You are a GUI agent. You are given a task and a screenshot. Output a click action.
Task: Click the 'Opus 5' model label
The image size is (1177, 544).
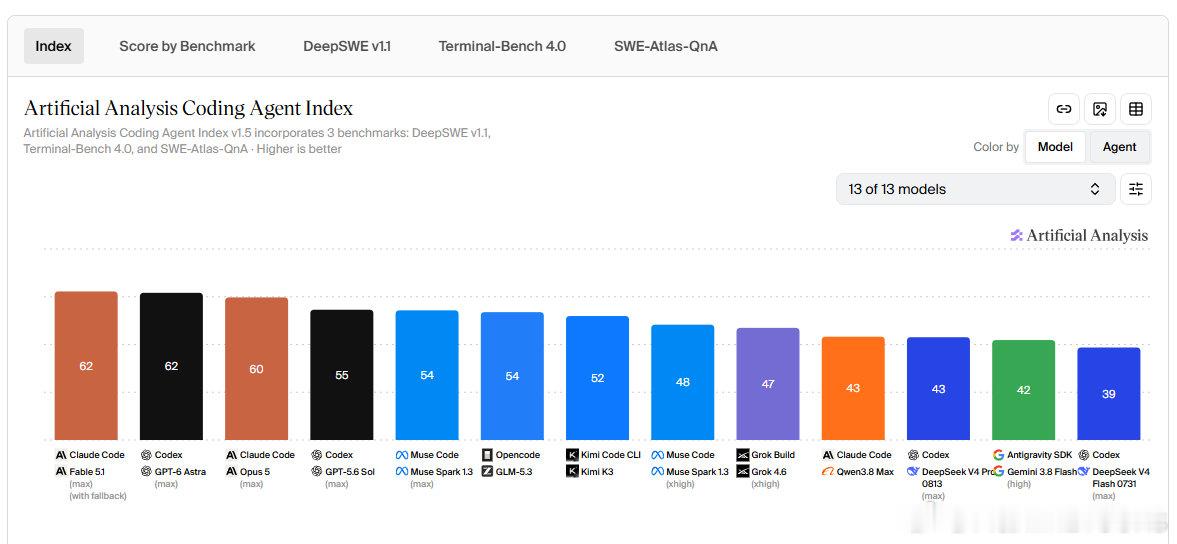point(255,472)
